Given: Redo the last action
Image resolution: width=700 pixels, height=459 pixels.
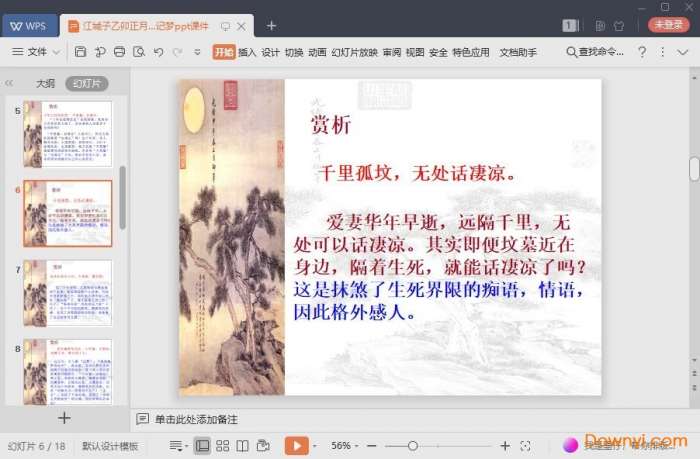Looking at the screenshot, I should pos(178,52).
